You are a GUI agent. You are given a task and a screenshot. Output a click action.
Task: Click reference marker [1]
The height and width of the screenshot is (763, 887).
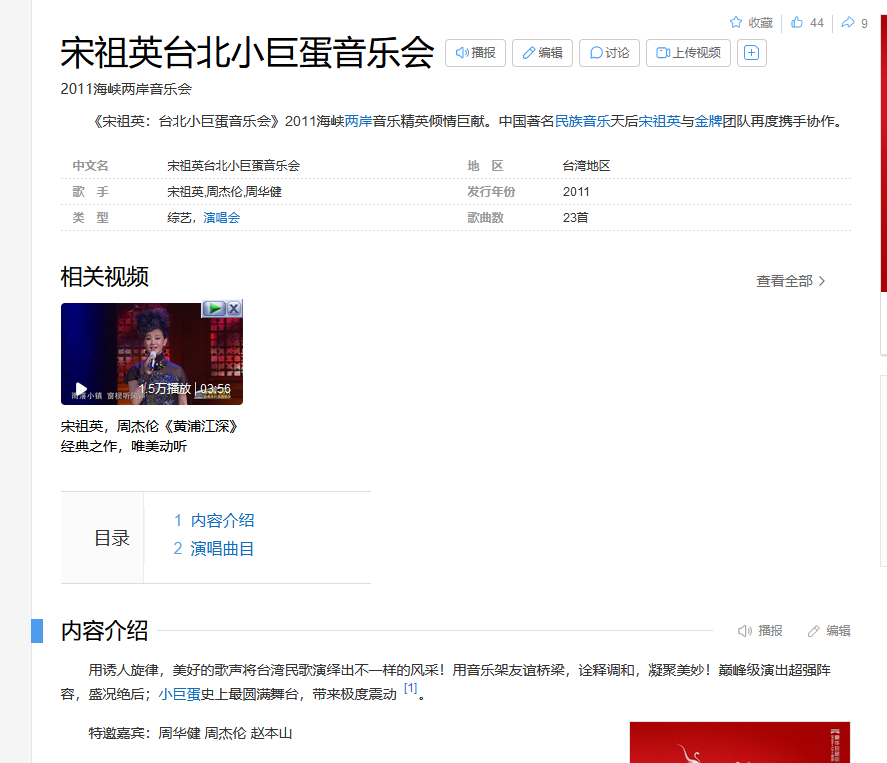coord(410,689)
